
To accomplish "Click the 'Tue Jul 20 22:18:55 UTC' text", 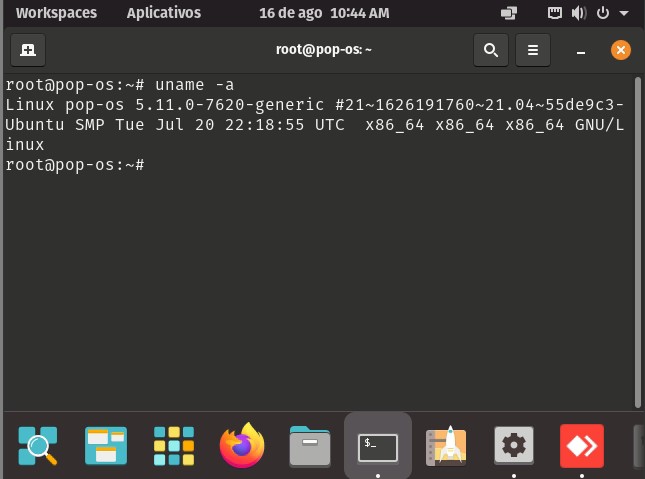I will [x=230, y=125].
